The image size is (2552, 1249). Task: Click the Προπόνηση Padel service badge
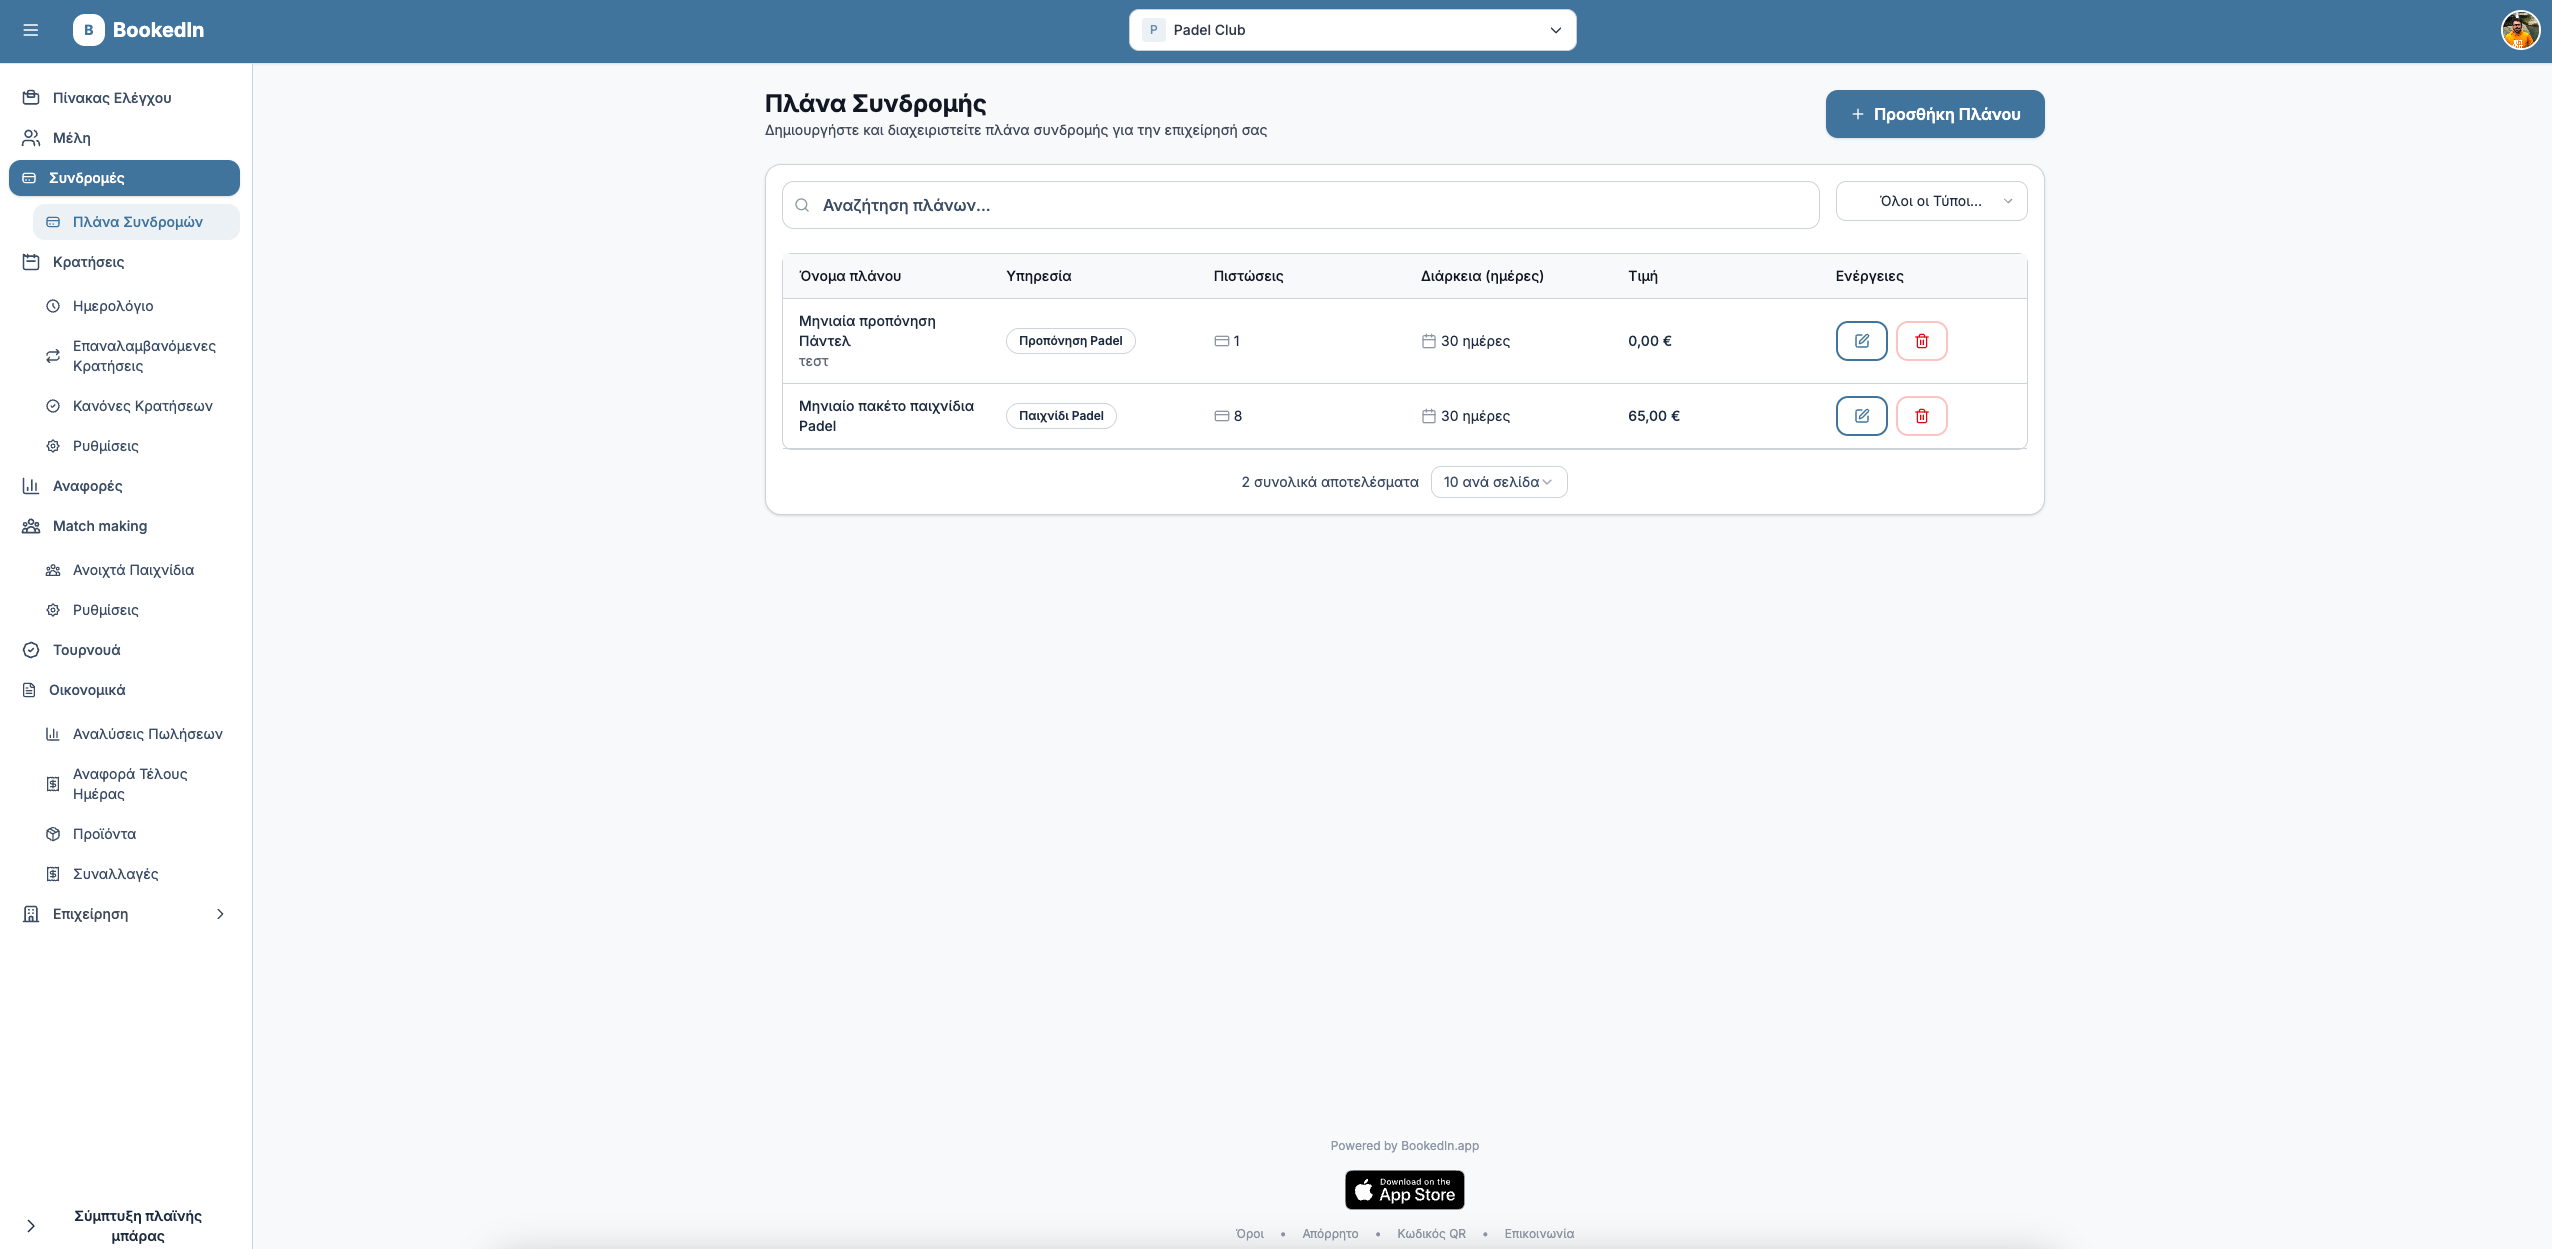click(1071, 340)
